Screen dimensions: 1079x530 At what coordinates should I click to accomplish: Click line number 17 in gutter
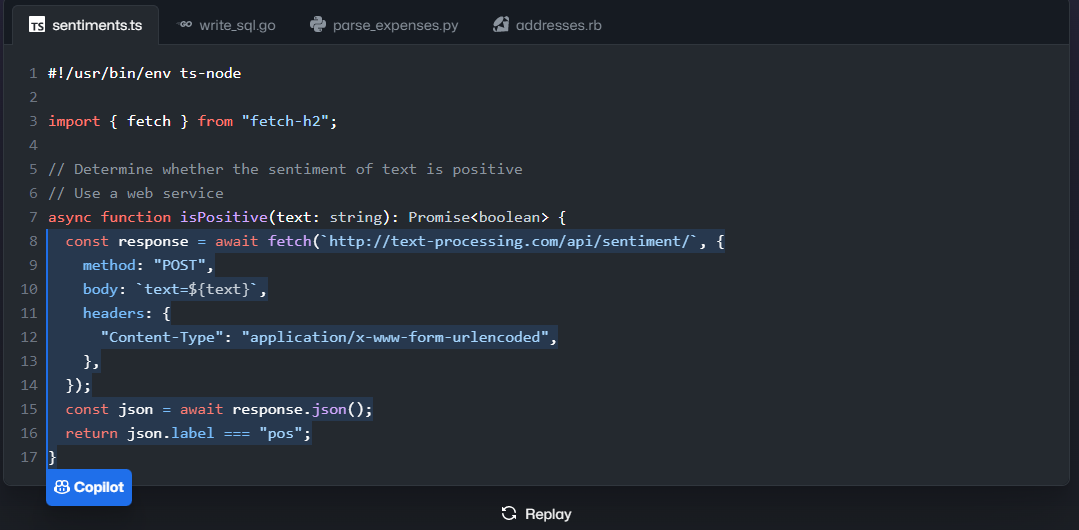tap(30, 458)
